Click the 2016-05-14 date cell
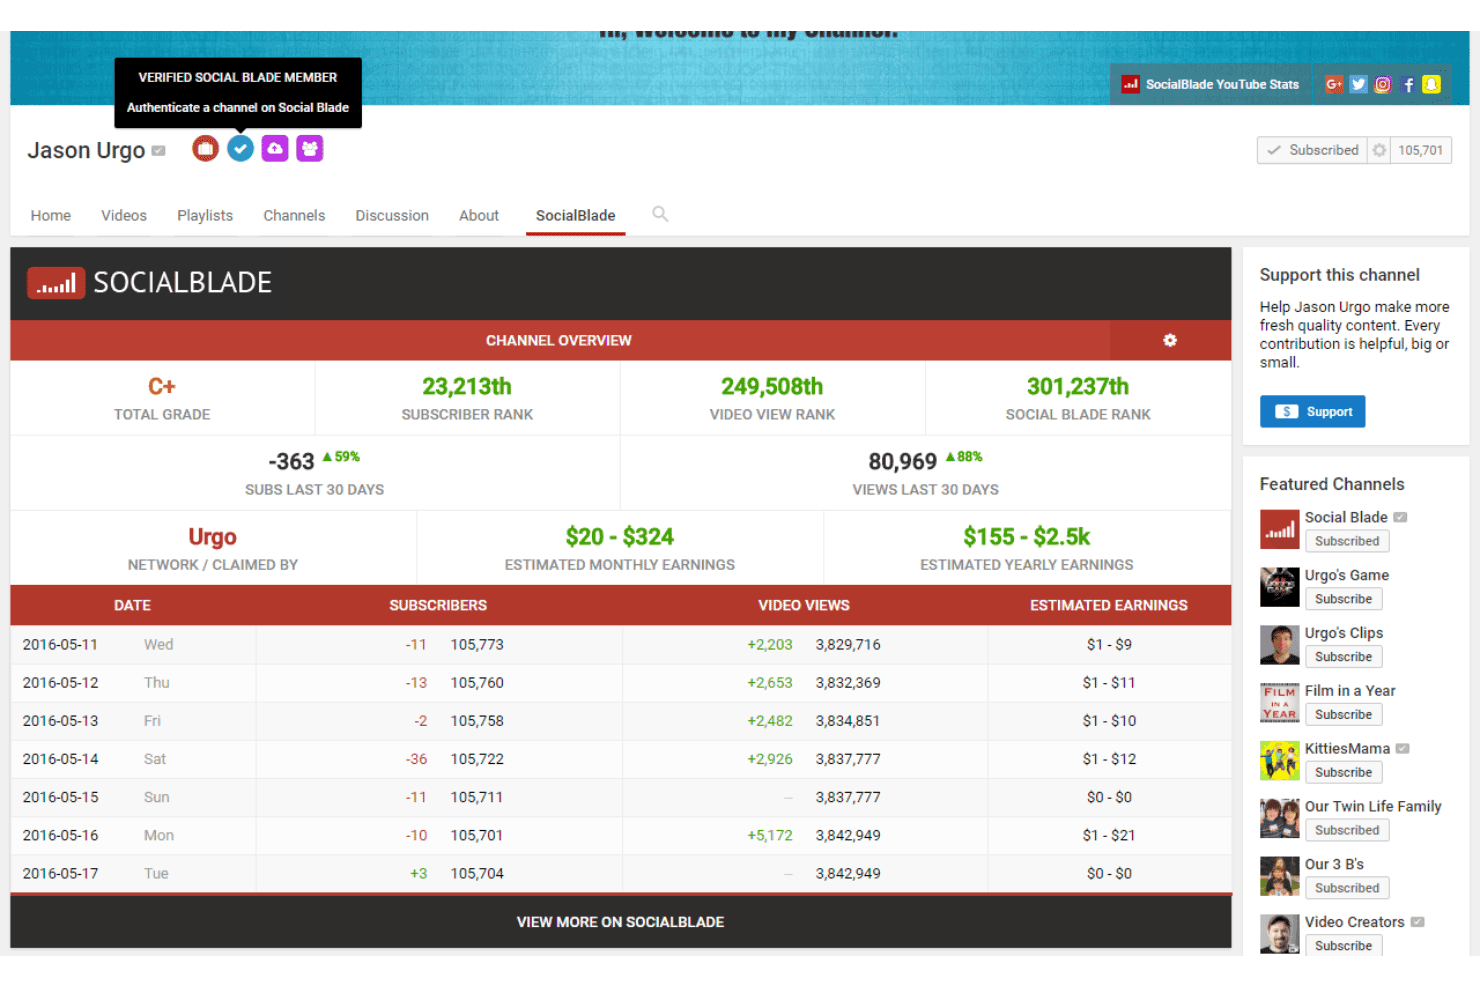The width and height of the screenshot is (1480, 987). pyautogui.click(x=61, y=759)
